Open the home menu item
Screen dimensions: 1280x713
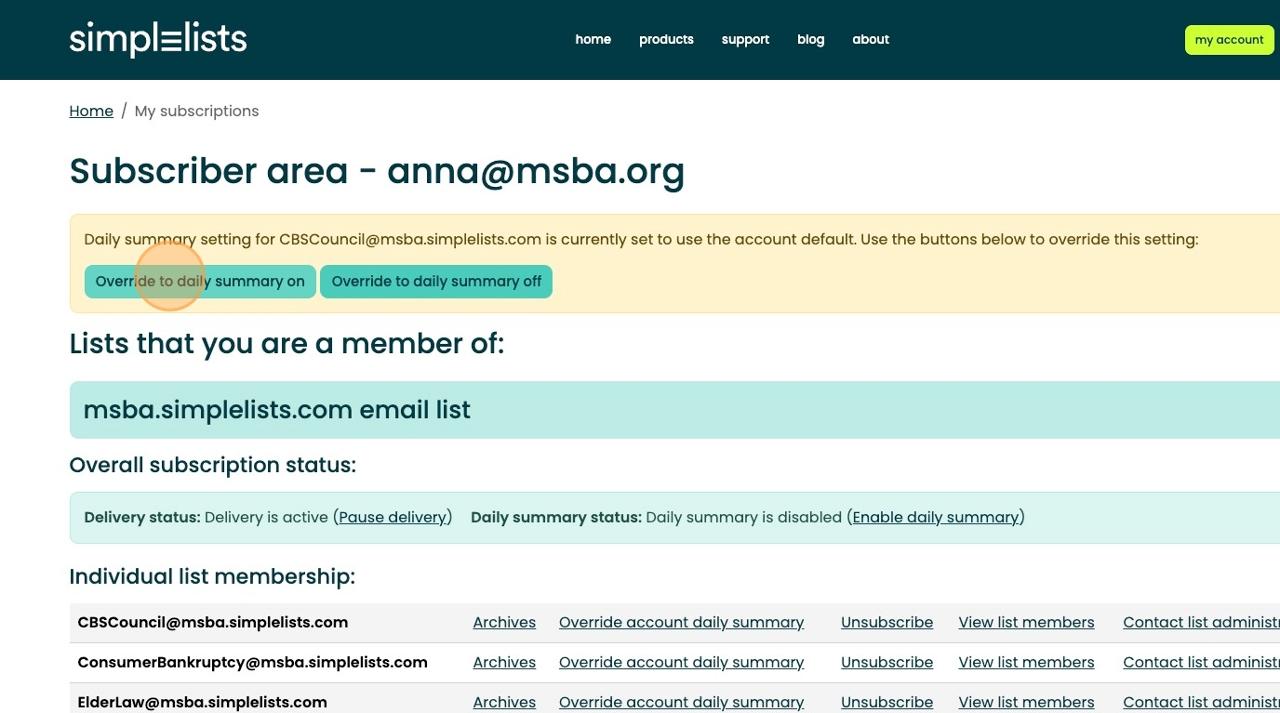593,39
